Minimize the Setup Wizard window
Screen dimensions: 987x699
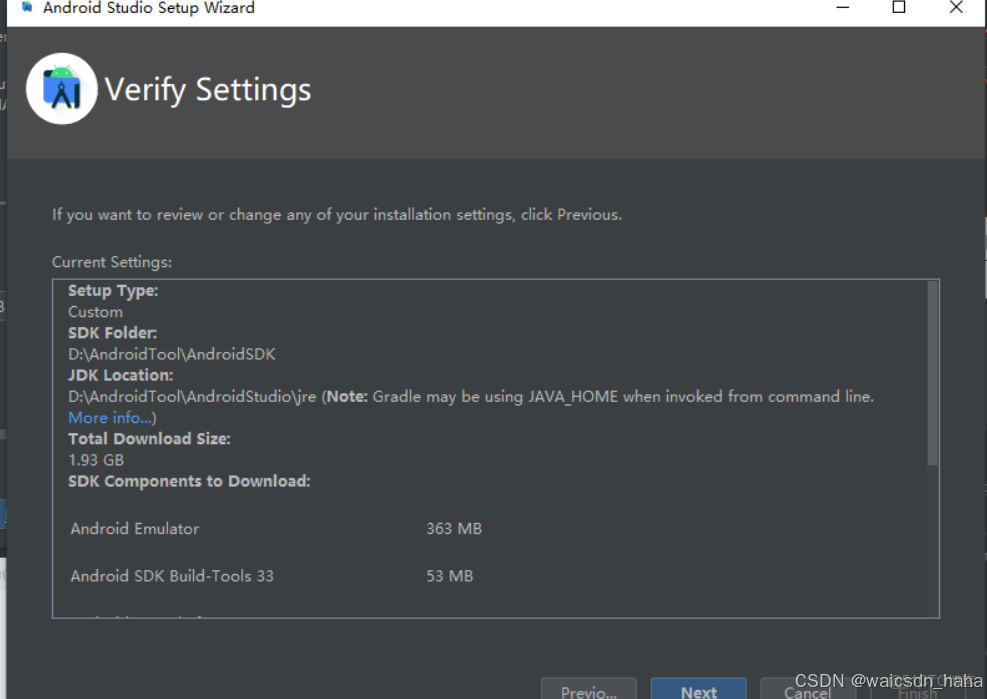843,8
